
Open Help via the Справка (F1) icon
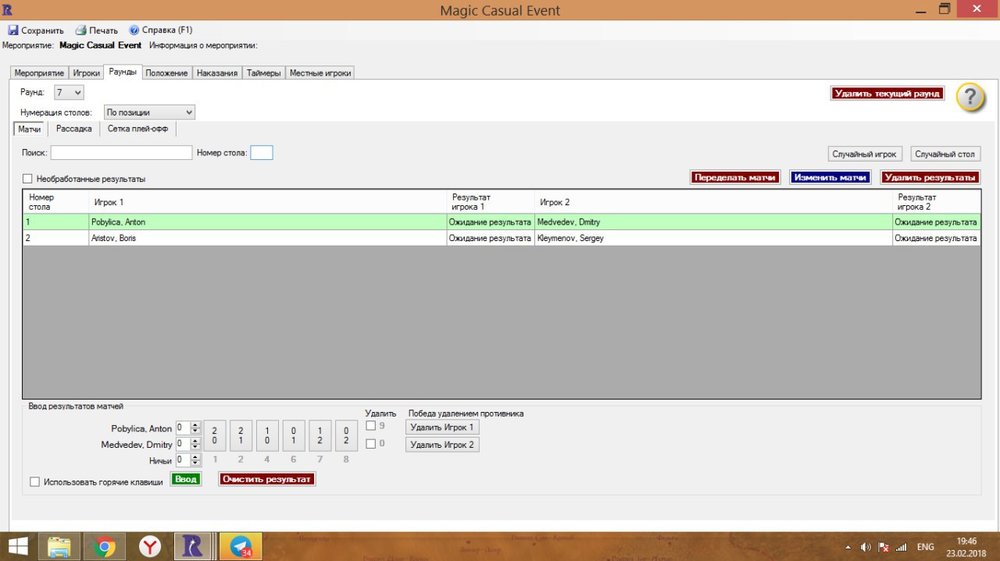(x=134, y=30)
